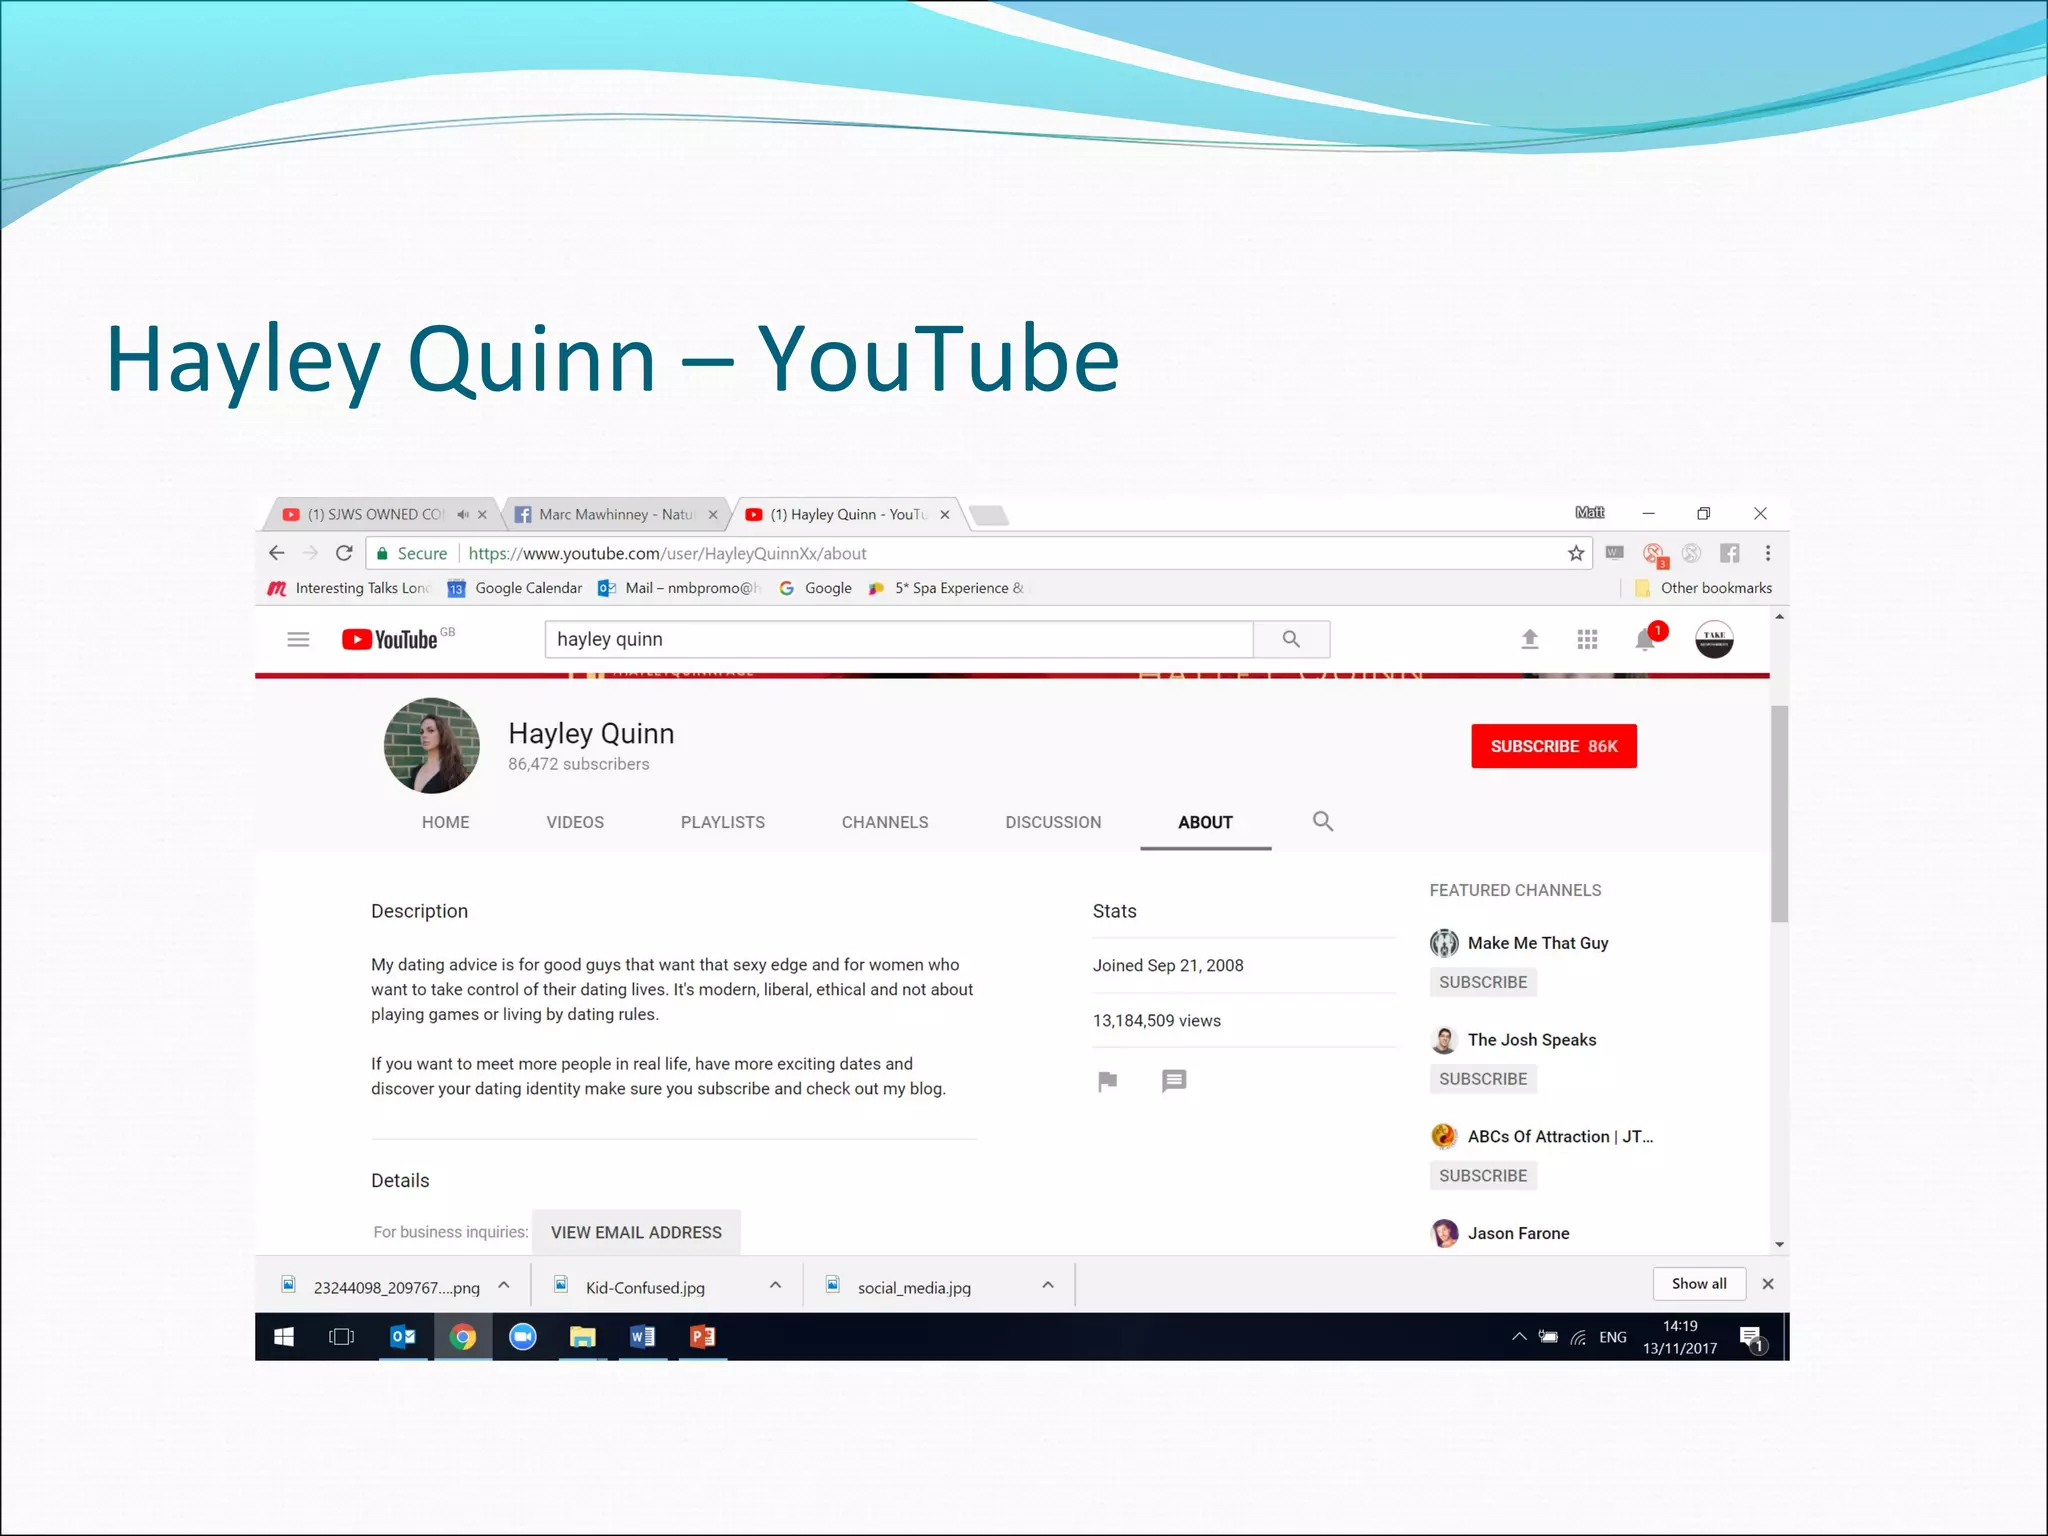Open Windows Start menu
2048x1536 pixels.
pyautogui.click(x=284, y=1337)
